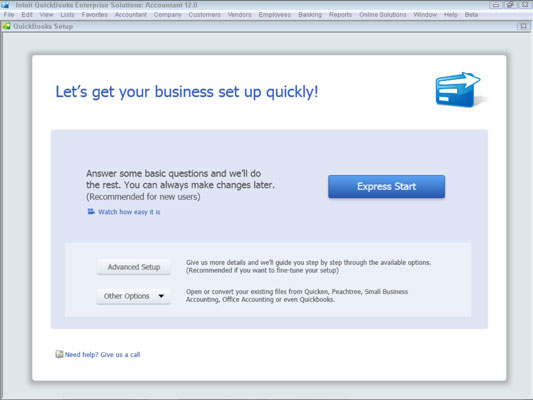Open the Customers menu
This screenshot has width=533, height=400.
tap(204, 15)
